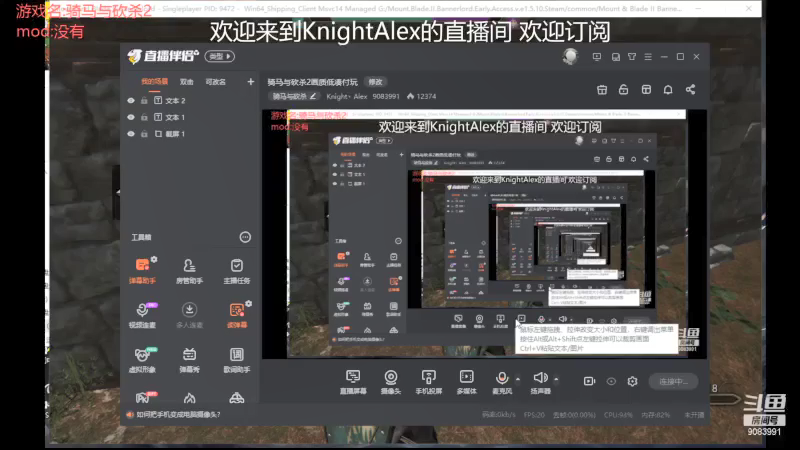Screen dimensions: 800x450
Task: Mute the 麦克风 microphone
Action: pyautogui.click(x=502, y=382)
